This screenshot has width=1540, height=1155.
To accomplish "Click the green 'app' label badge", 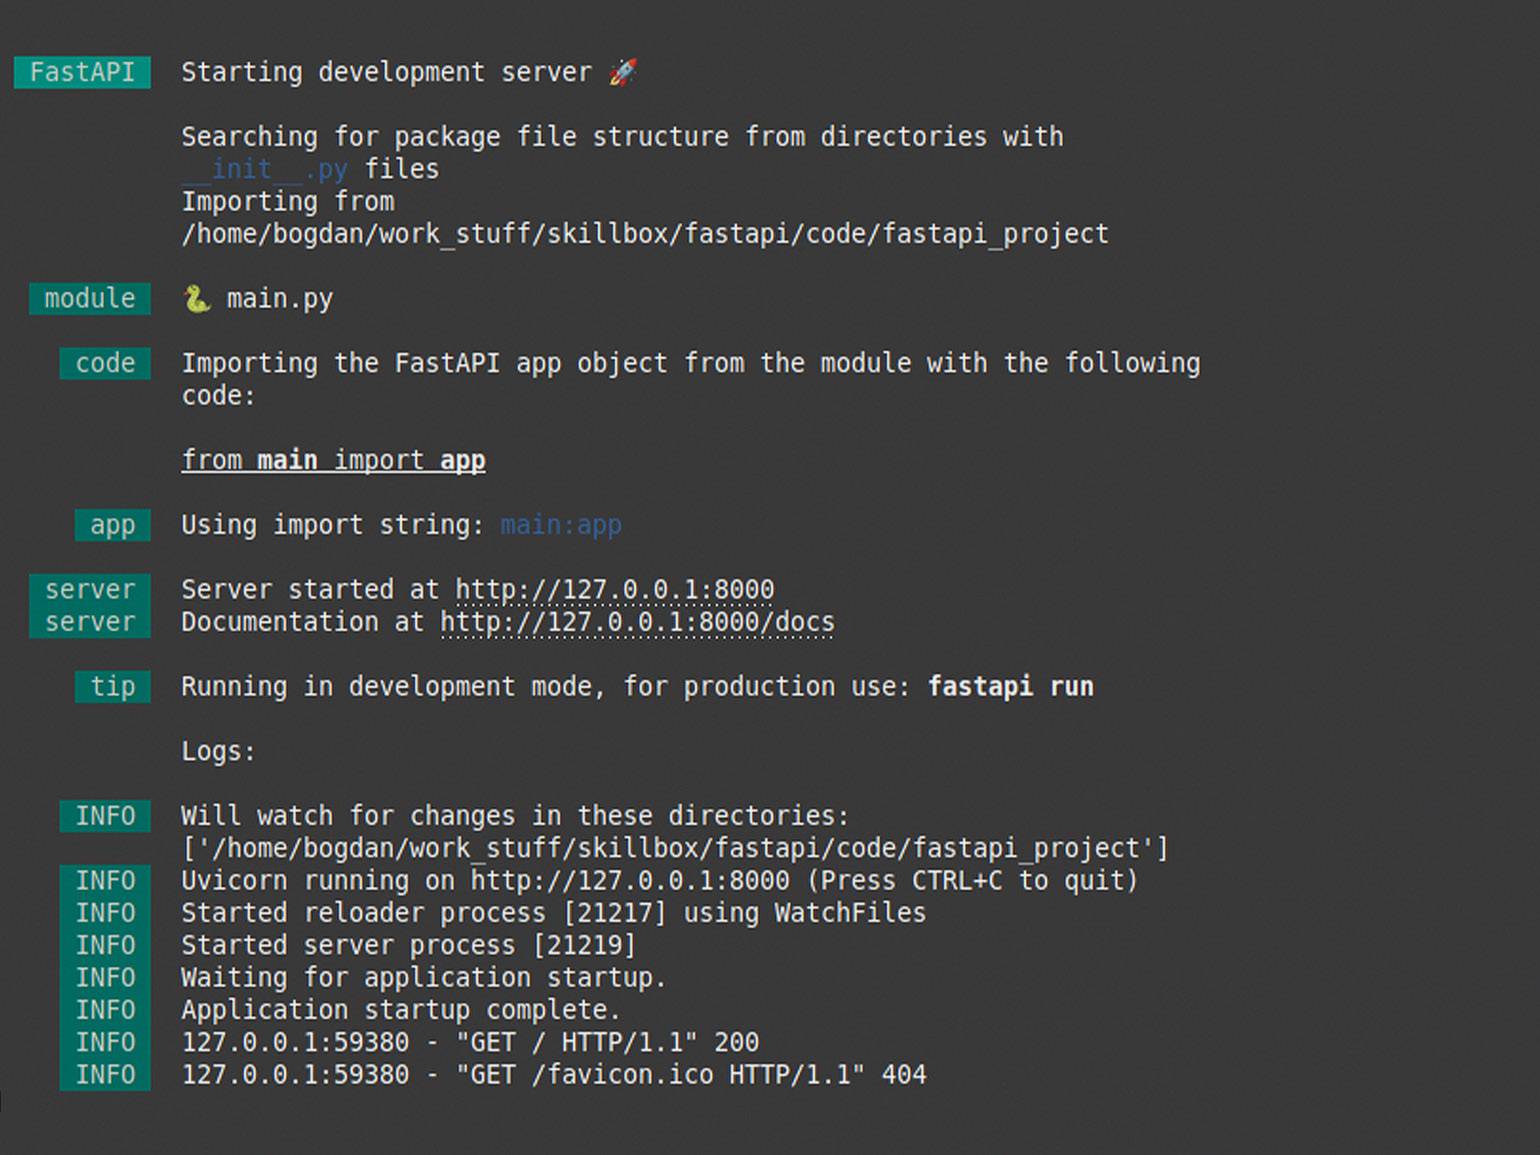I will pyautogui.click(x=112, y=525).
